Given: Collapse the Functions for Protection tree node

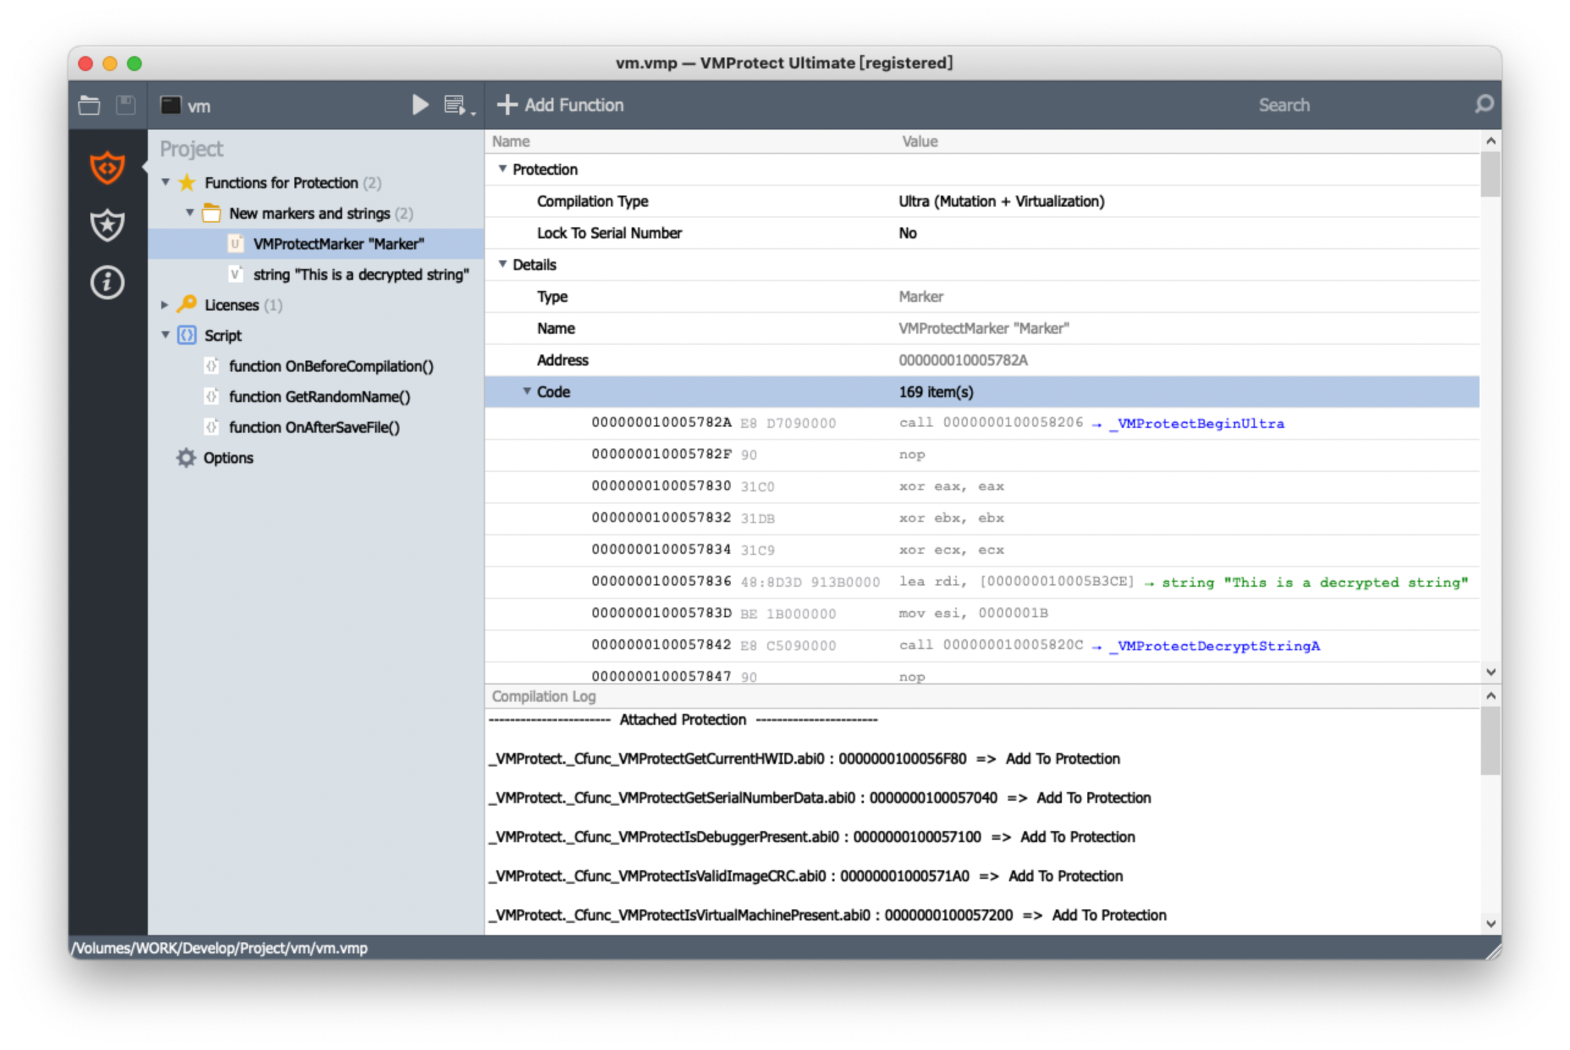Looking at the screenshot, I should 166,183.
